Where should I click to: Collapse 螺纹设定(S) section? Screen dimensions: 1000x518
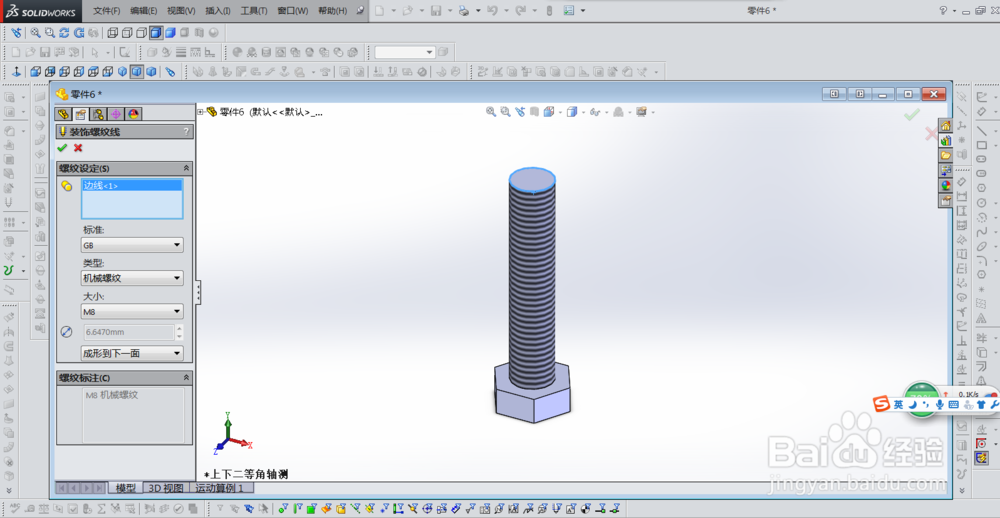(x=186, y=168)
